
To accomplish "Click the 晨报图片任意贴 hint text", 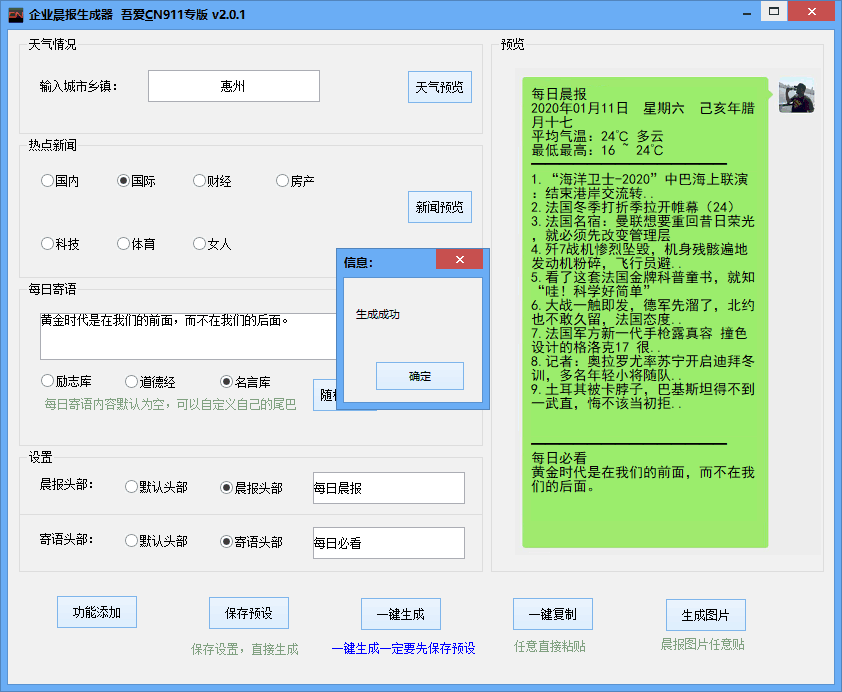I will pos(702,644).
